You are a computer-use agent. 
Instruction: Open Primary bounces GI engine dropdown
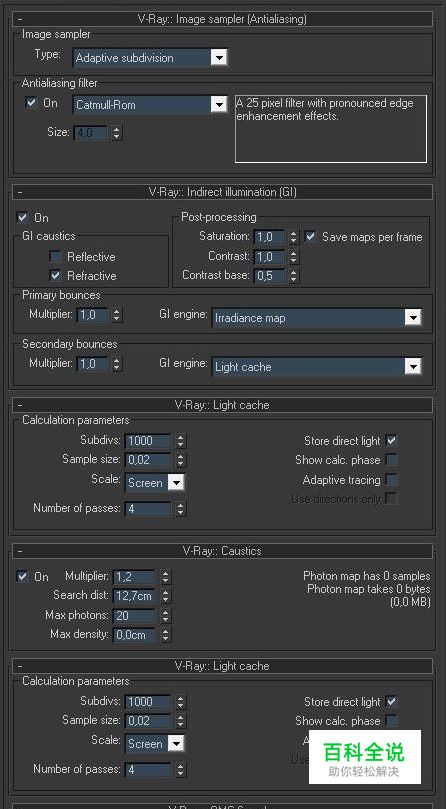tap(317, 317)
